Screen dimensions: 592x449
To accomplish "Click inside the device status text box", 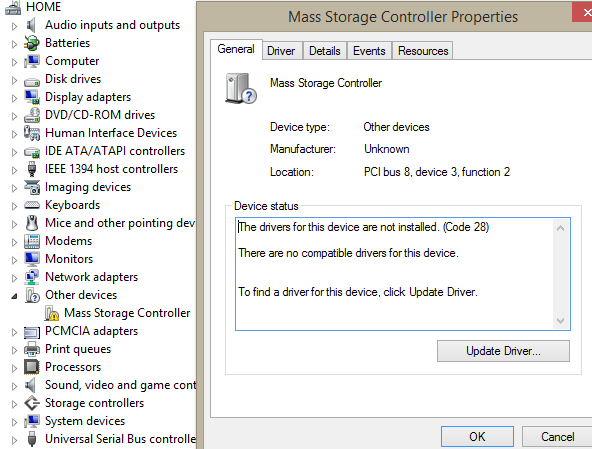I will [395, 274].
